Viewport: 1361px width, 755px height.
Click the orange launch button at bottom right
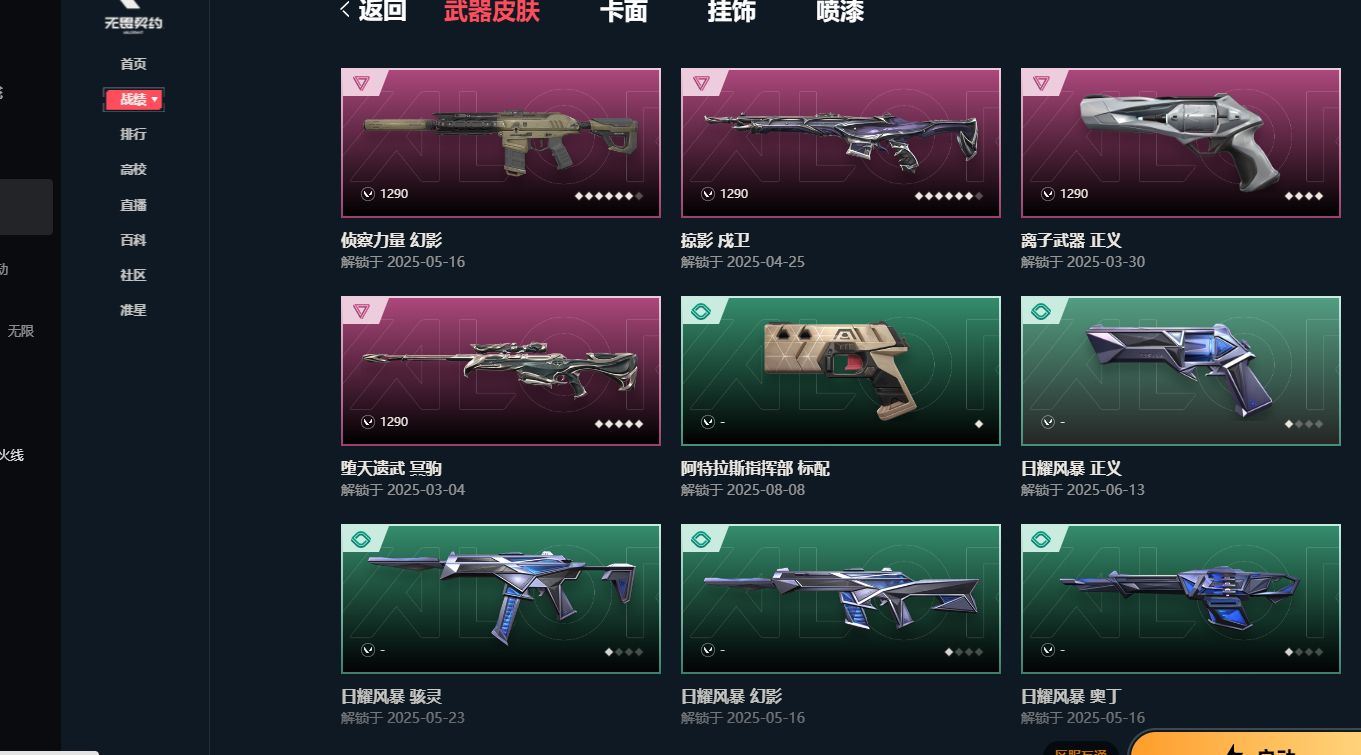(x=1245, y=743)
